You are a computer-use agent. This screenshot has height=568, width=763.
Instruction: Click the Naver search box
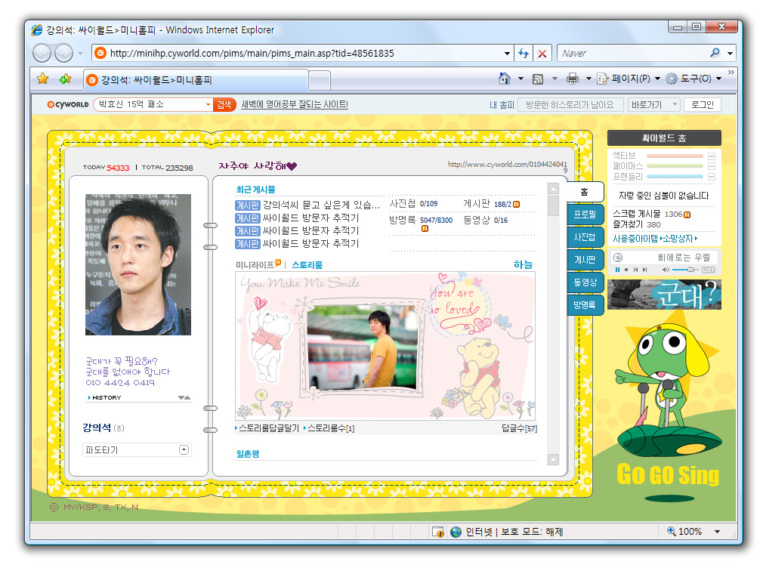(x=632, y=53)
